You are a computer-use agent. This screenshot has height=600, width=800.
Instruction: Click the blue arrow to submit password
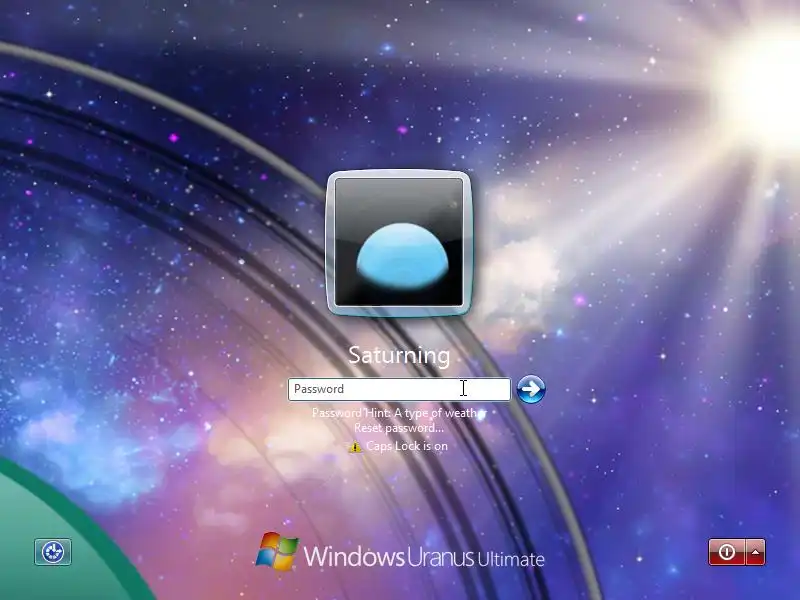pyautogui.click(x=531, y=389)
